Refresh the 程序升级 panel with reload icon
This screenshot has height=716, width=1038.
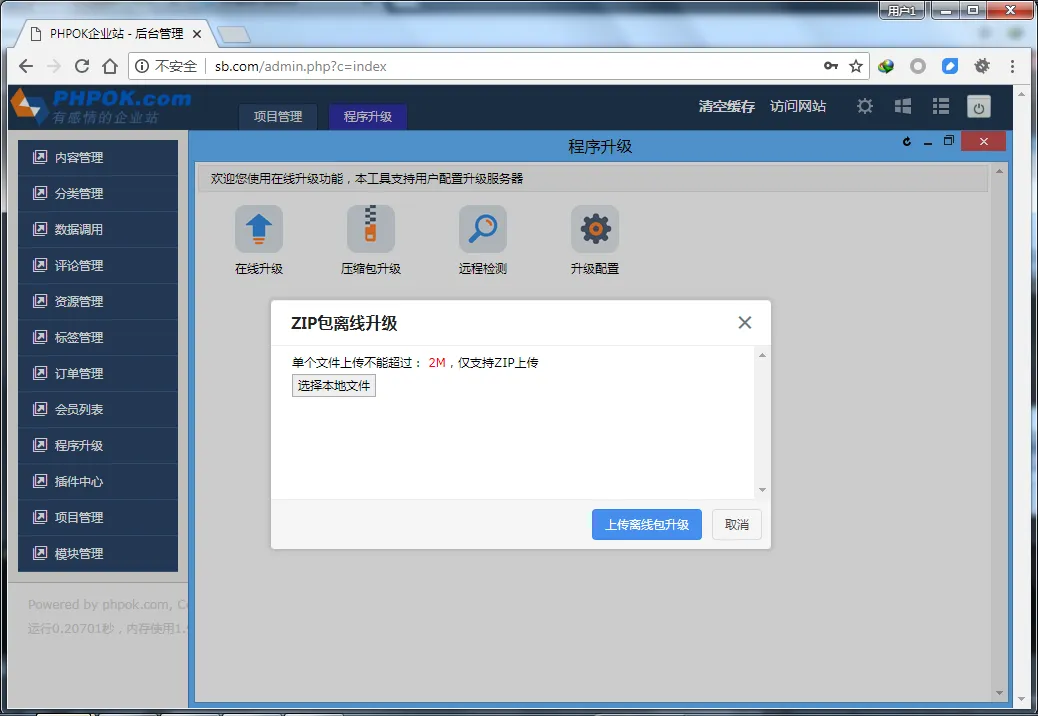click(907, 142)
